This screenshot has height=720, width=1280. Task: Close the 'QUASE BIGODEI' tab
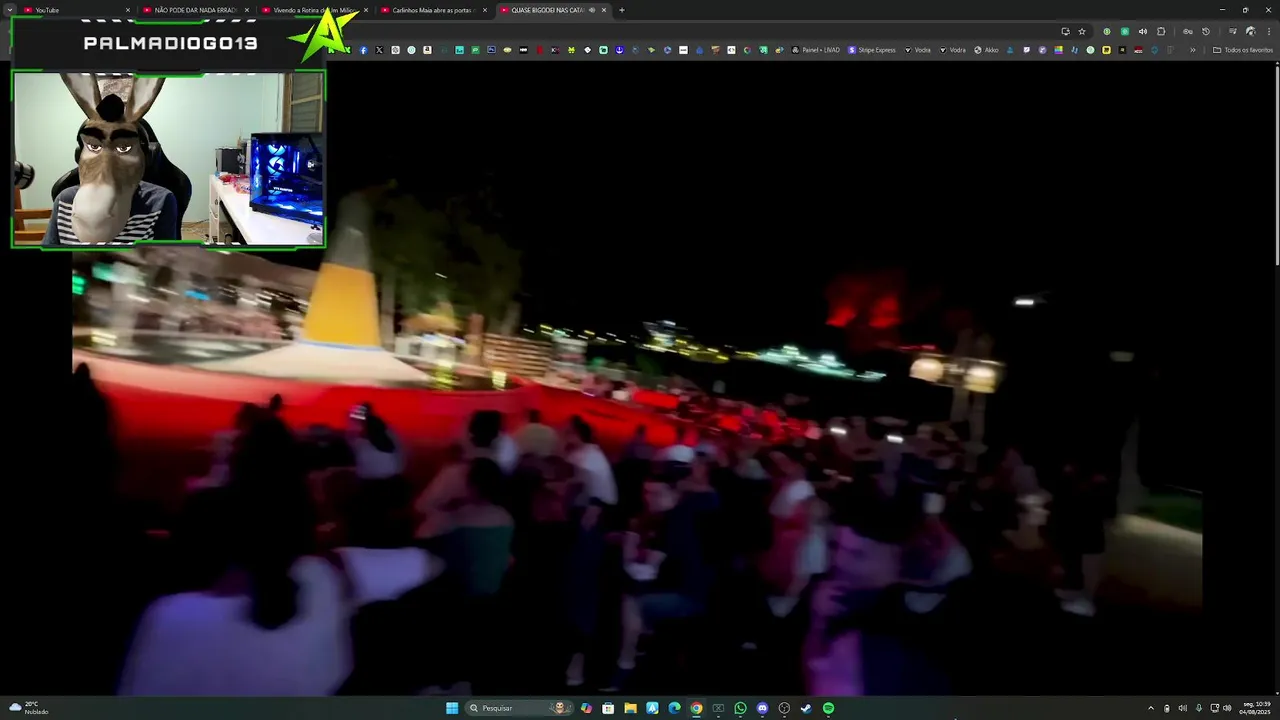coord(604,10)
